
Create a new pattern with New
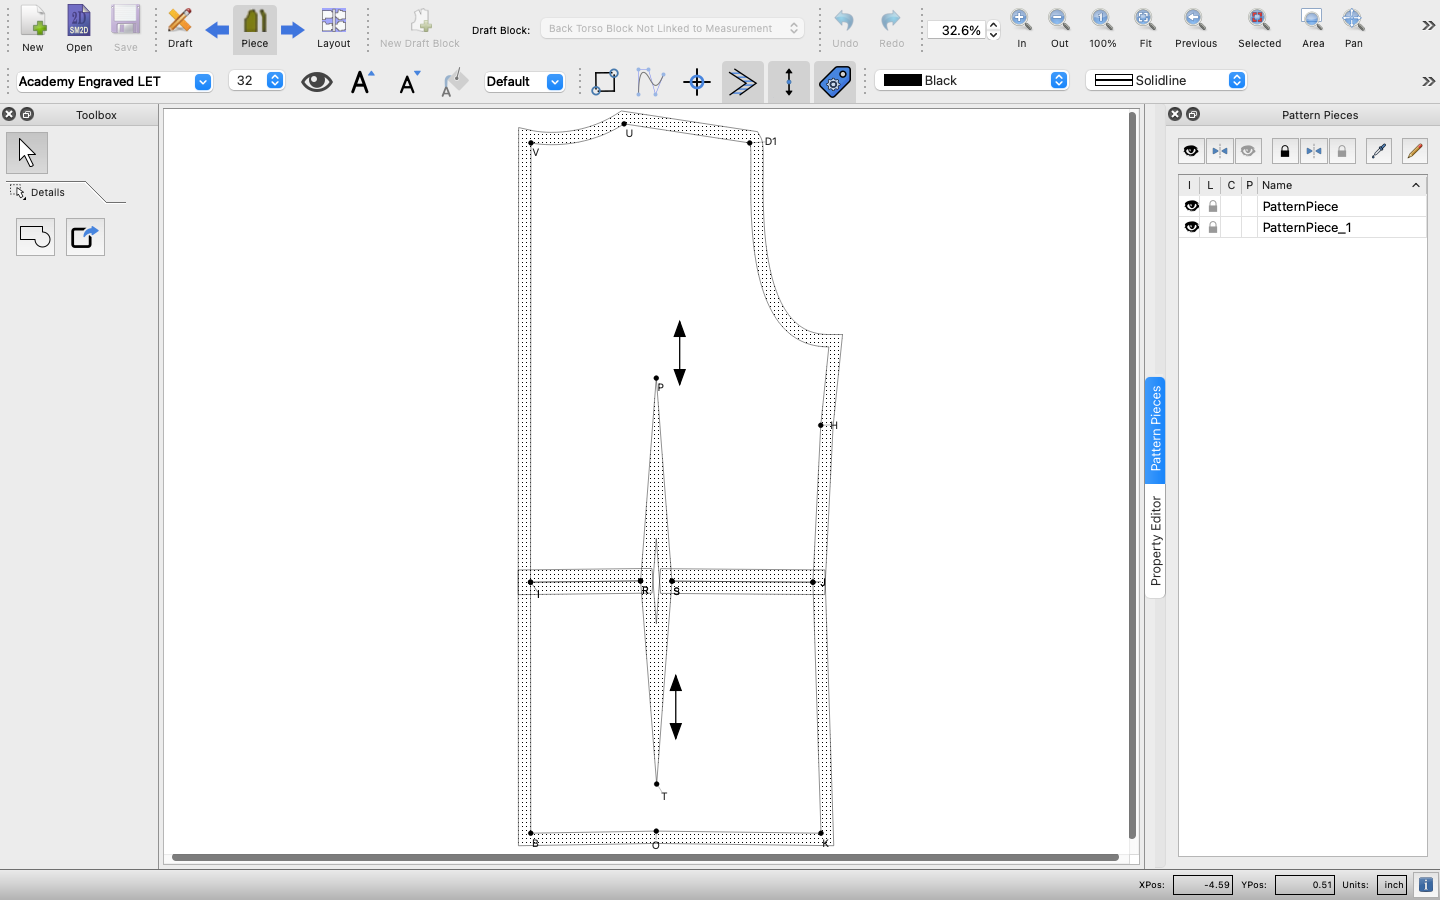33,29
